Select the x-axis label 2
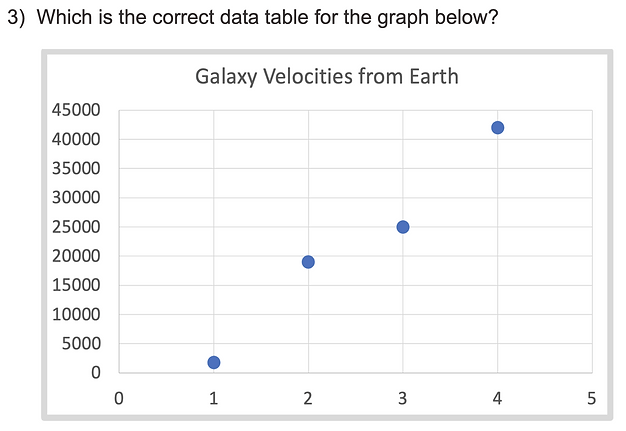626x431 pixels. coord(308,399)
